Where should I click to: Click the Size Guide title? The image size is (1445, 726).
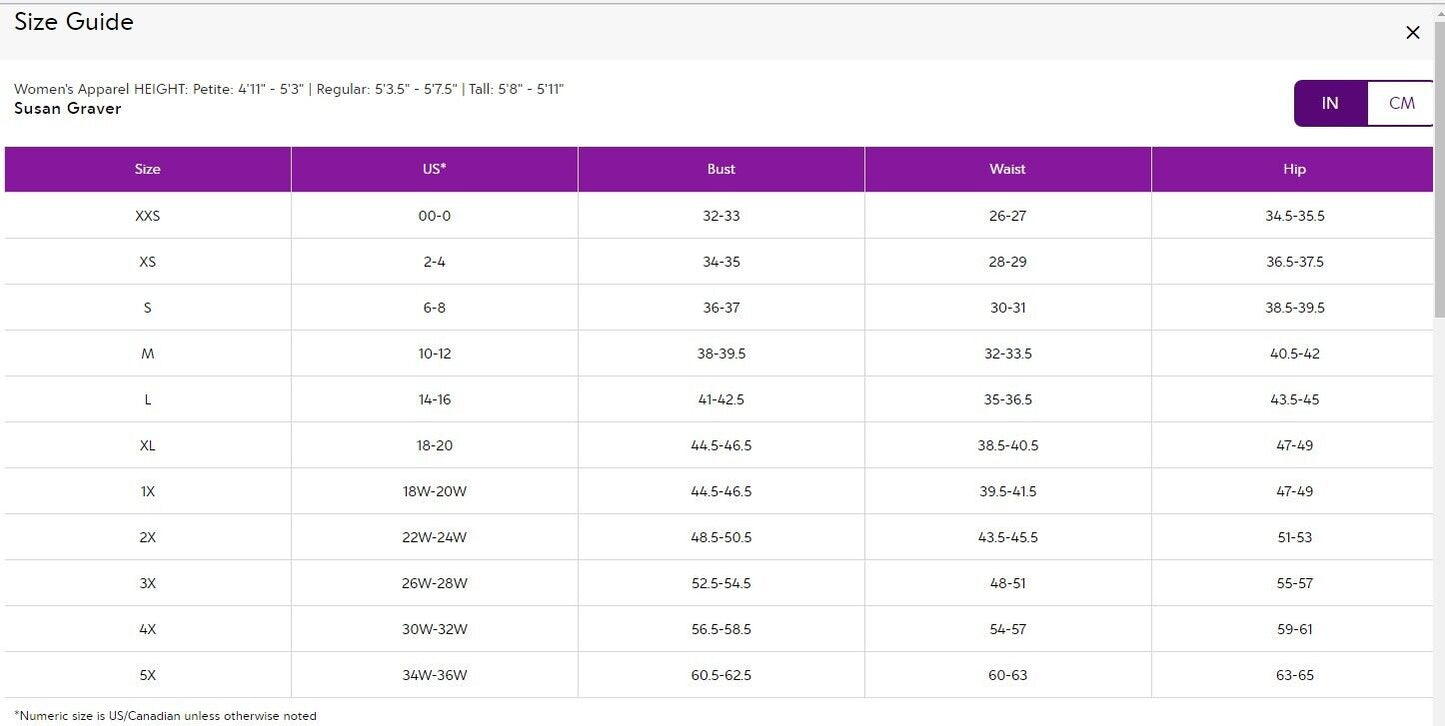(x=74, y=21)
